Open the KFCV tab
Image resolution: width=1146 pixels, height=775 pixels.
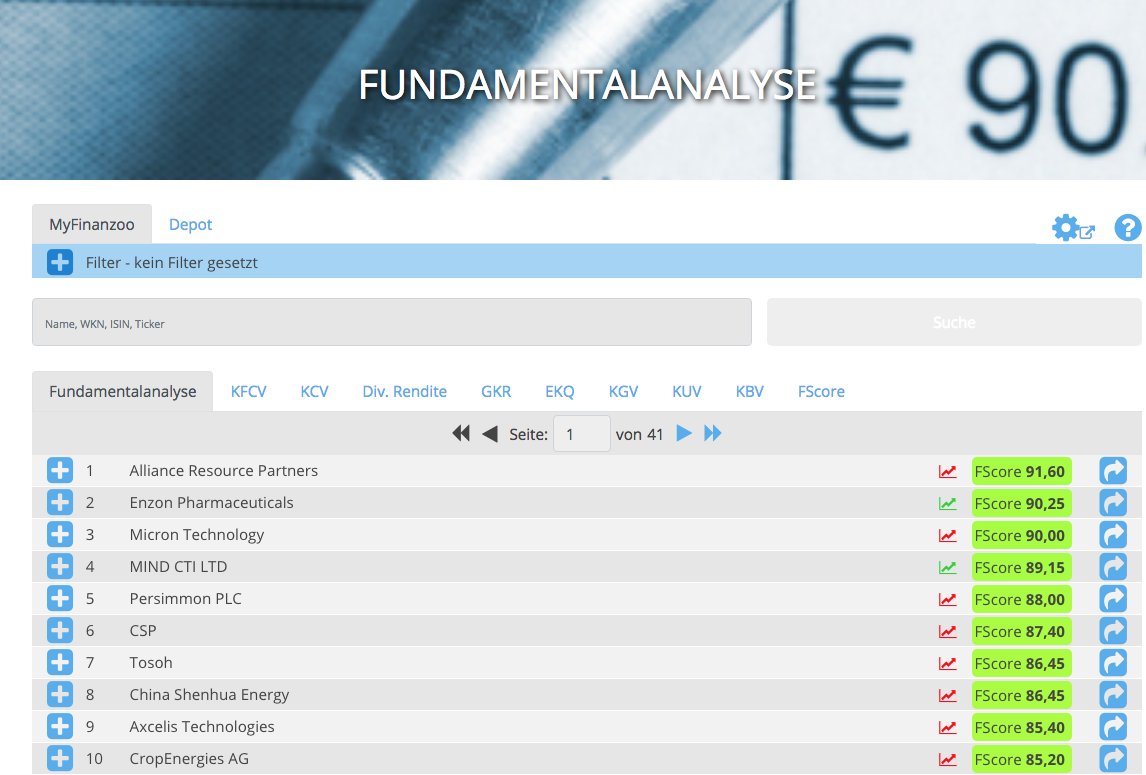point(248,391)
